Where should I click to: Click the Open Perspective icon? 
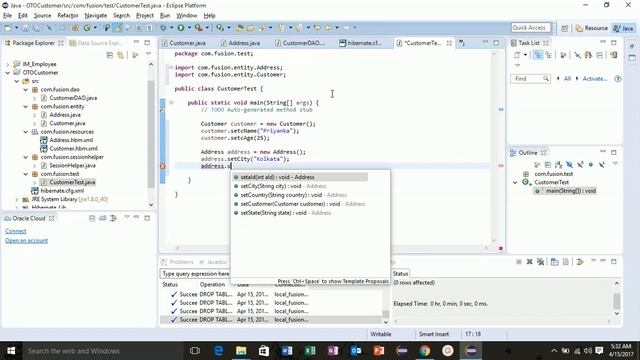point(564,28)
